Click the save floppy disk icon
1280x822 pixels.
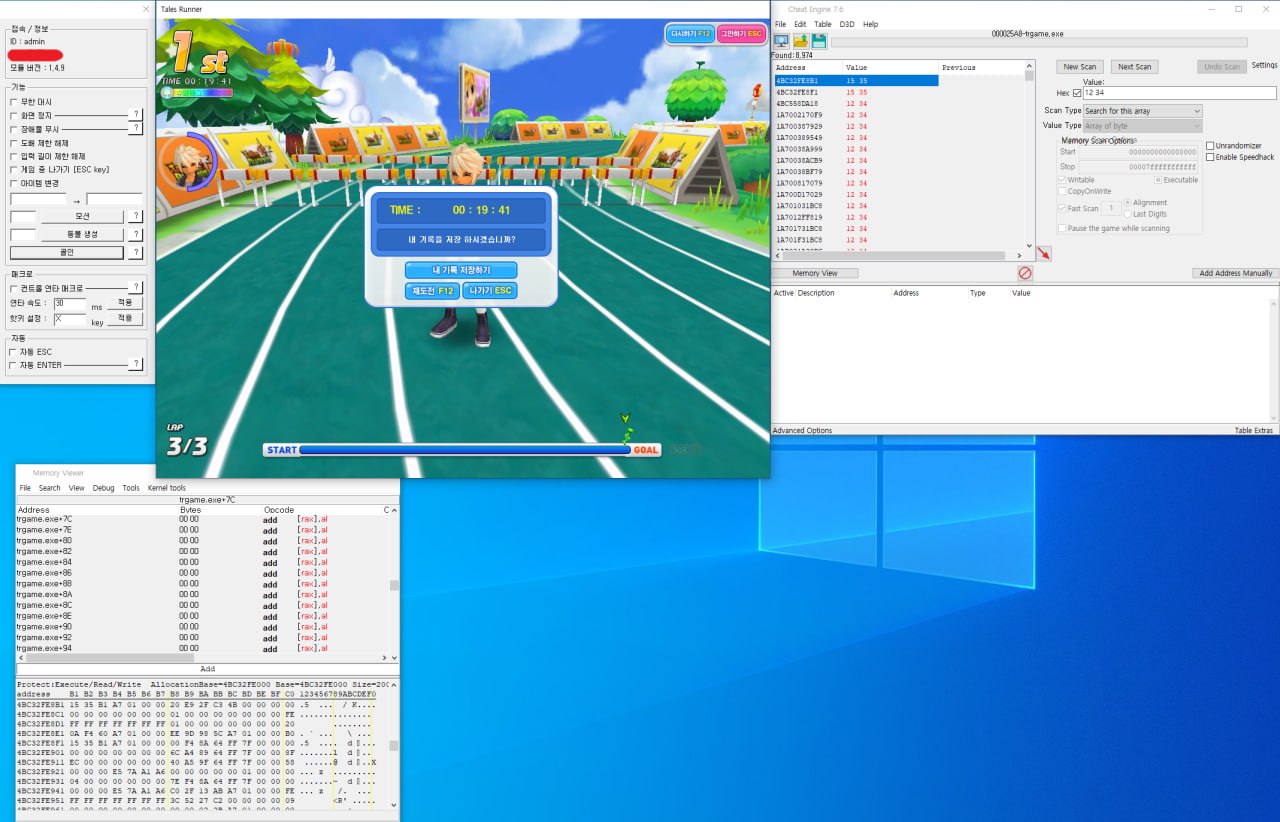819,41
